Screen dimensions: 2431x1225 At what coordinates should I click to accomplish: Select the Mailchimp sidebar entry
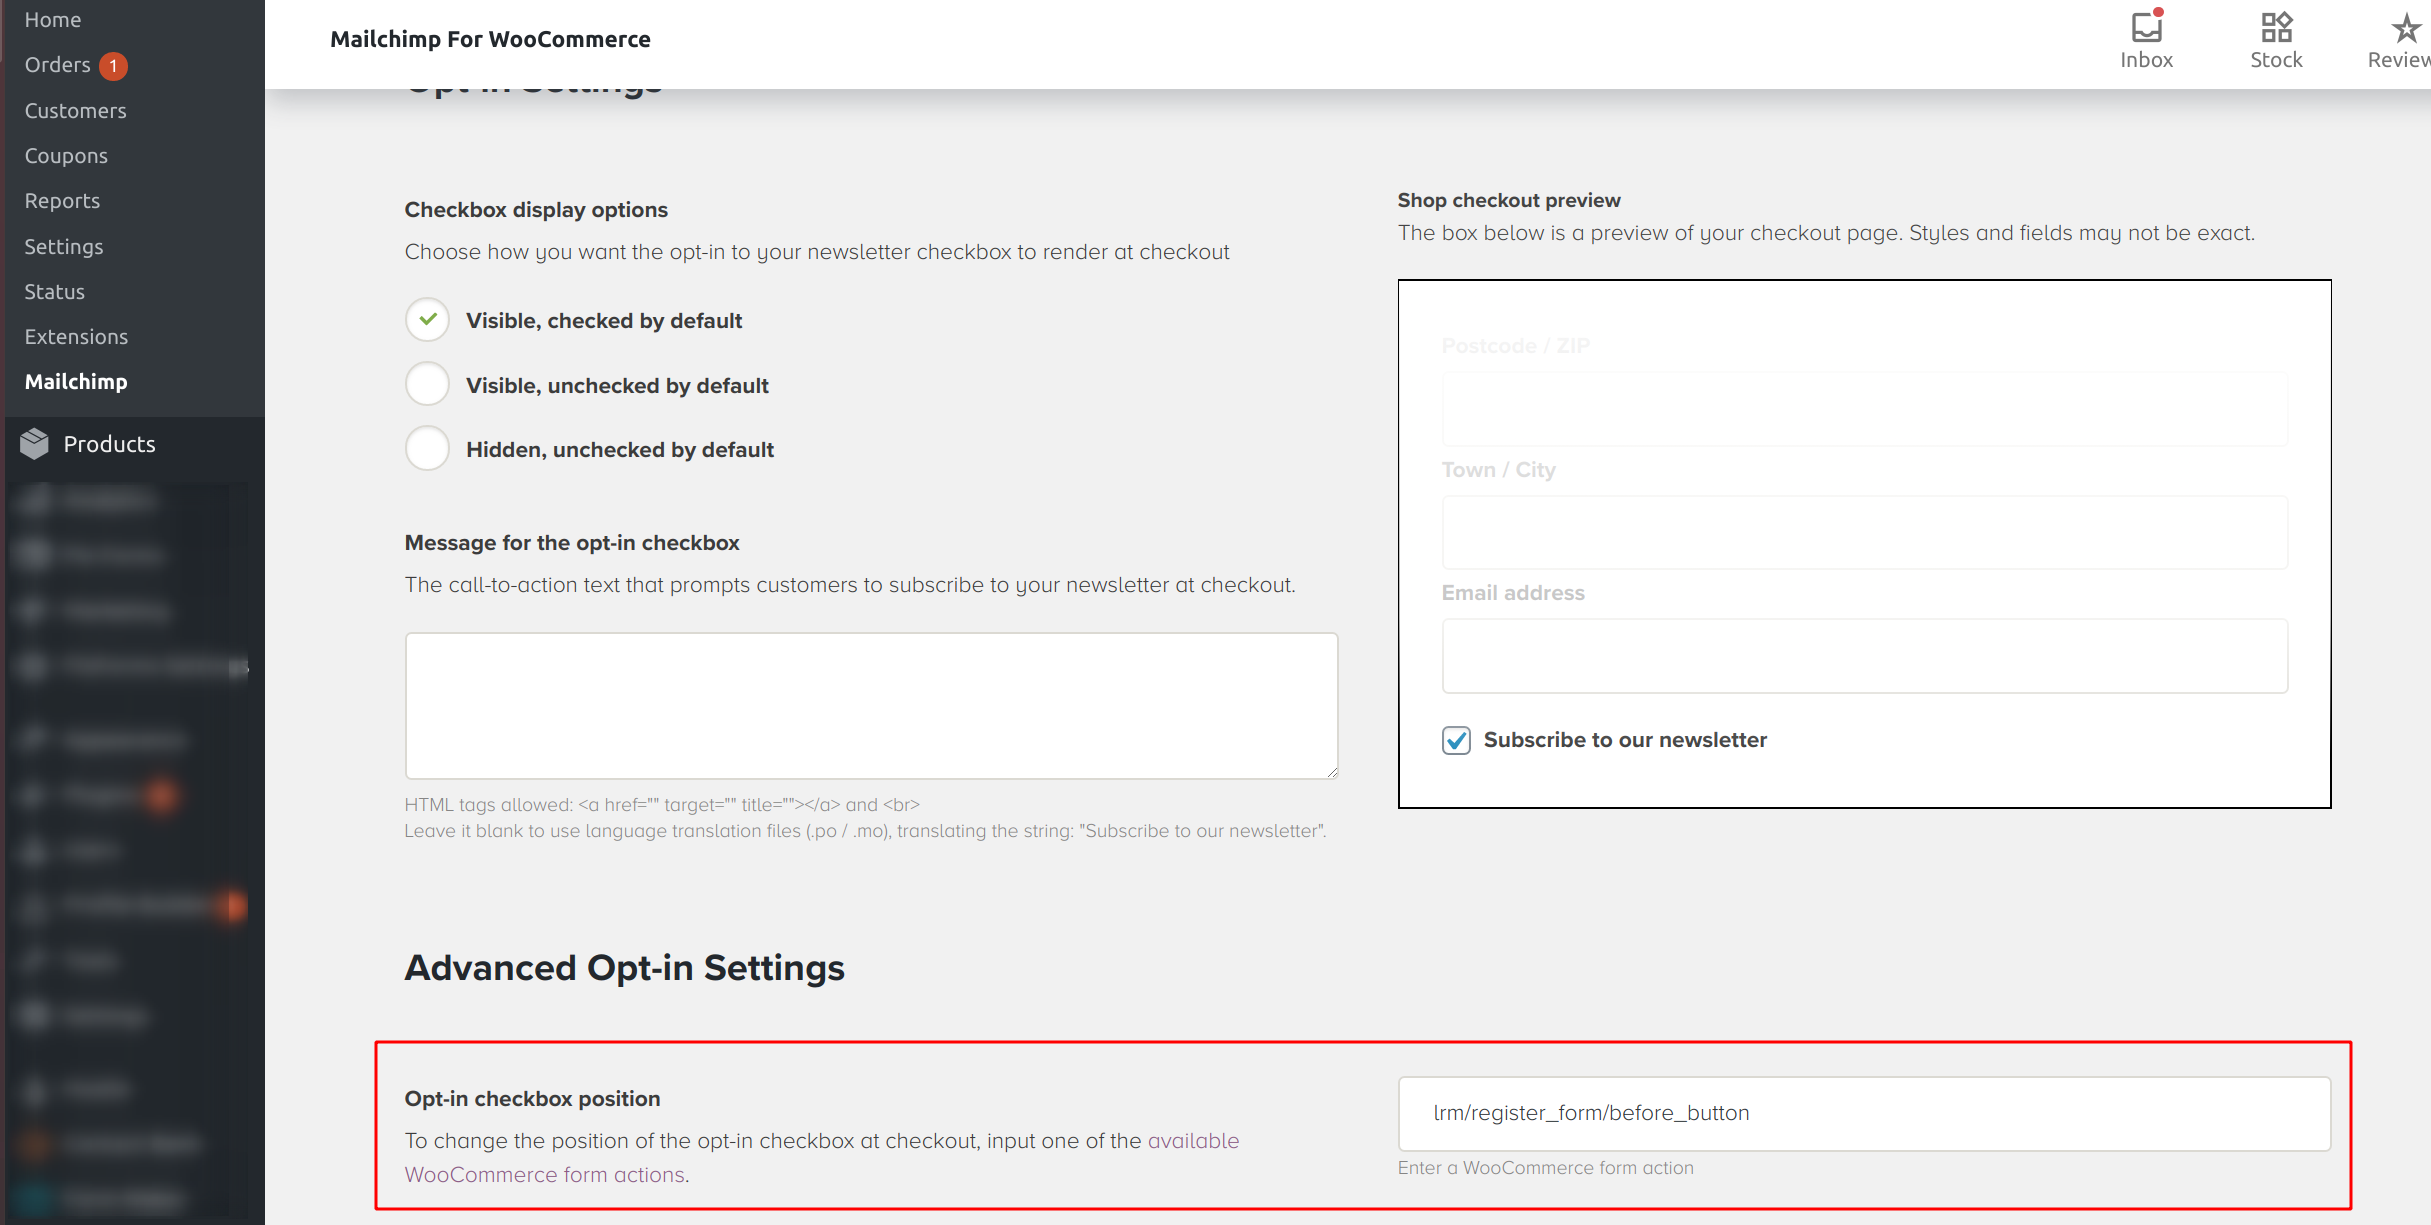[76, 381]
